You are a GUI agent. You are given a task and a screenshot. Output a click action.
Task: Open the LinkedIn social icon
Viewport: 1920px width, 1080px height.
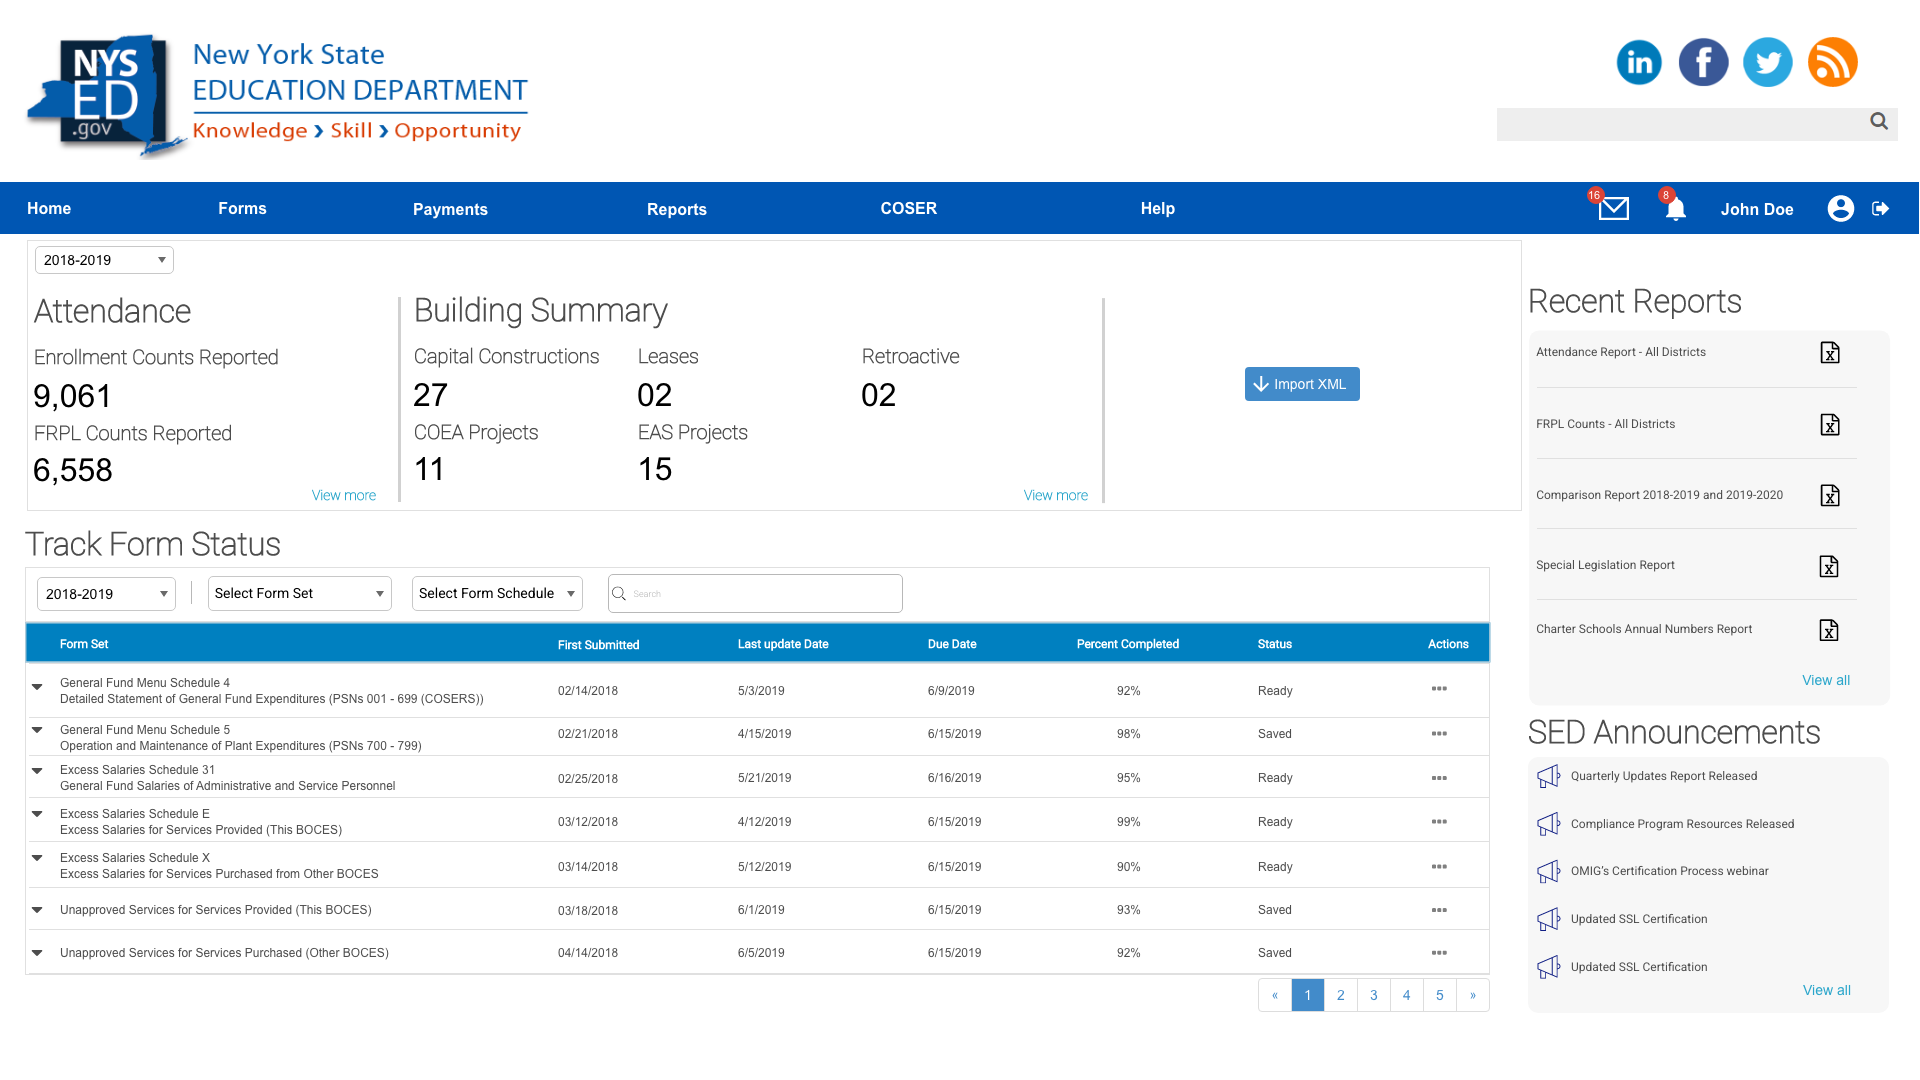point(1639,62)
